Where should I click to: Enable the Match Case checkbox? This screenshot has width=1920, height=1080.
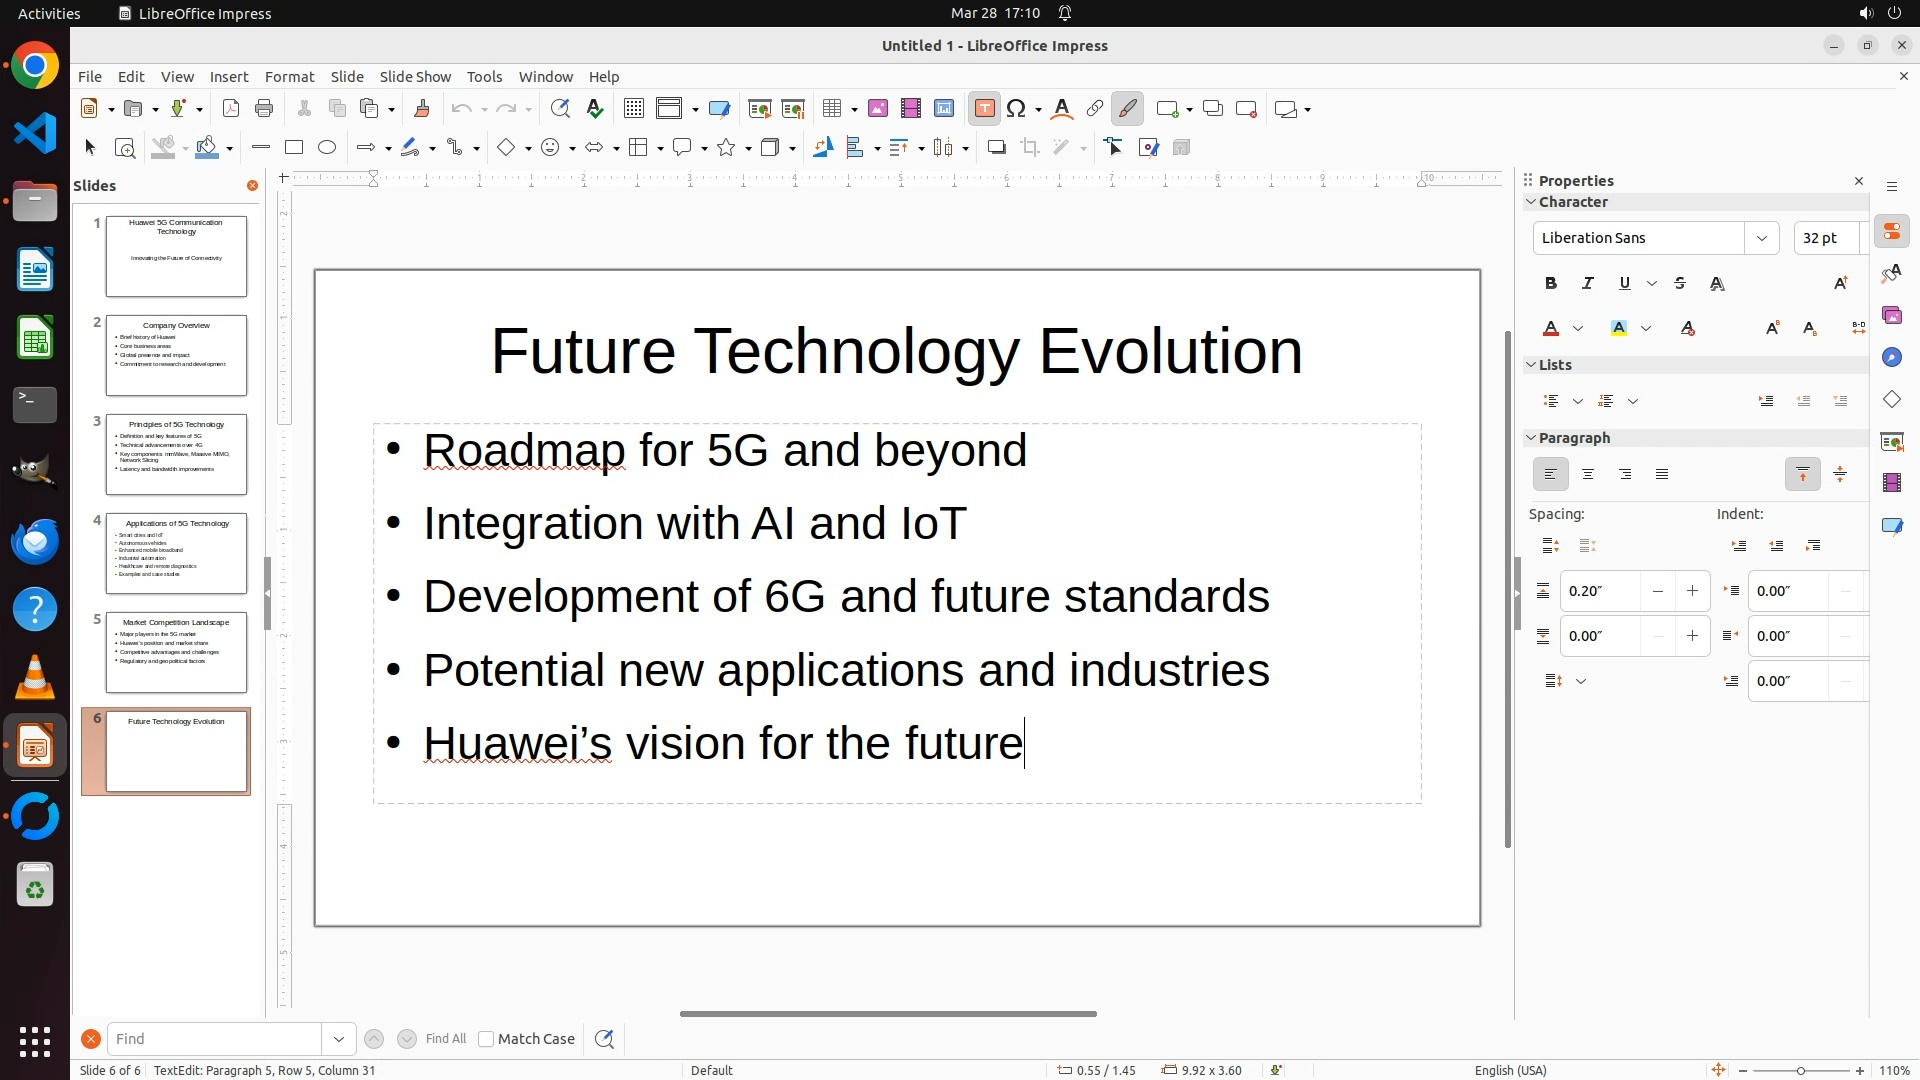coord(486,1039)
